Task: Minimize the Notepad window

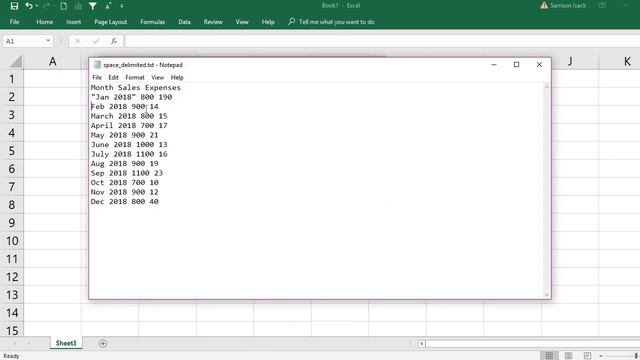Action: tap(494, 64)
